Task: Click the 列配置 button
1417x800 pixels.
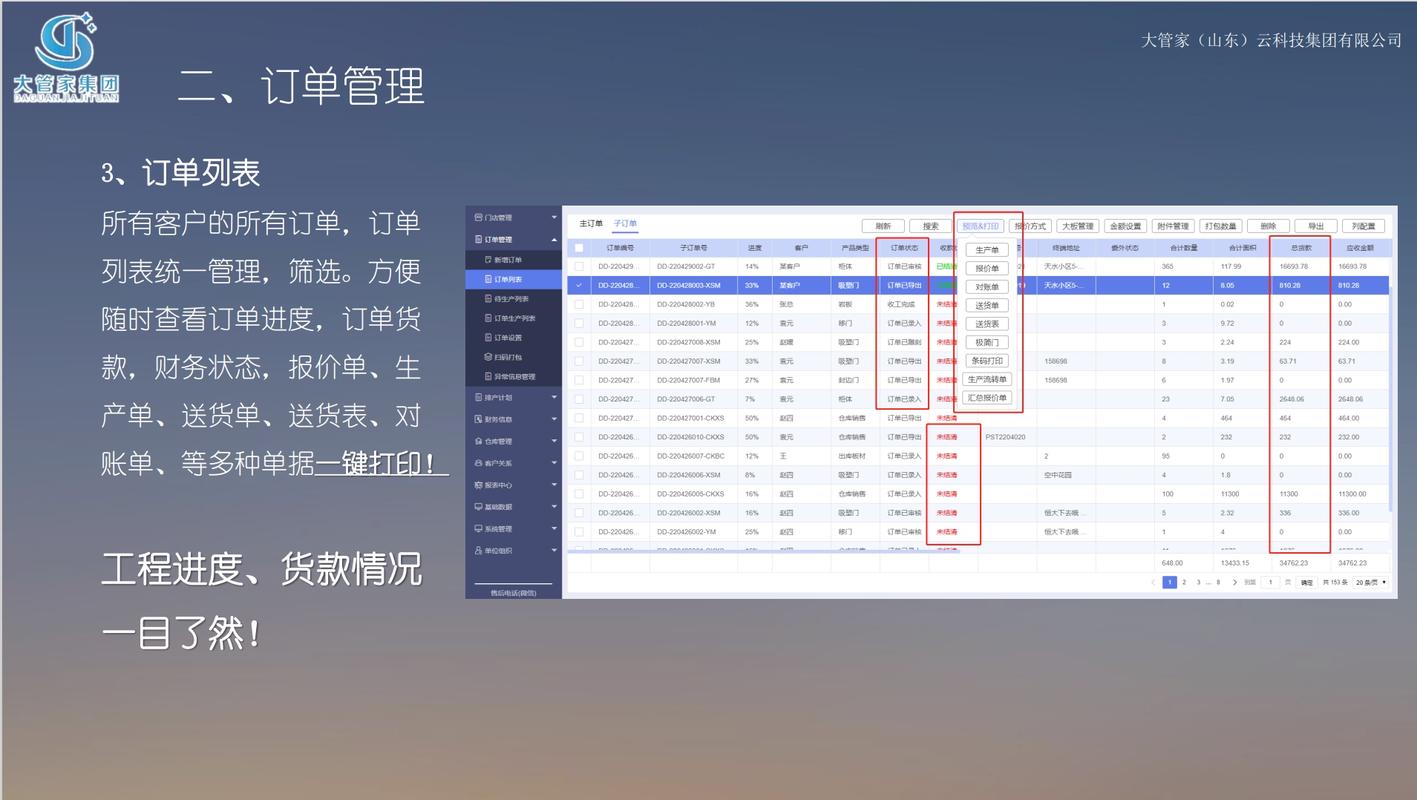Action: pos(1364,226)
